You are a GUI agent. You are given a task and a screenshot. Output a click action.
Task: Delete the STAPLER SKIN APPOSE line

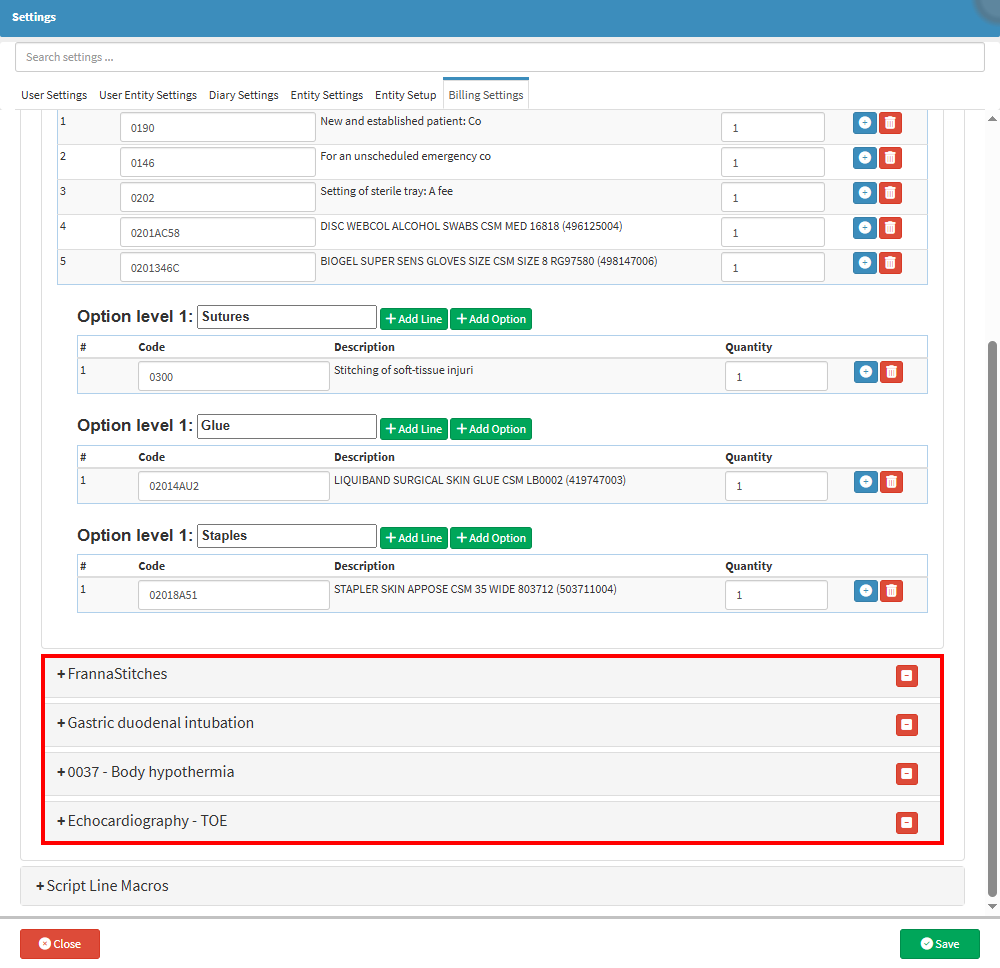tap(891, 591)
